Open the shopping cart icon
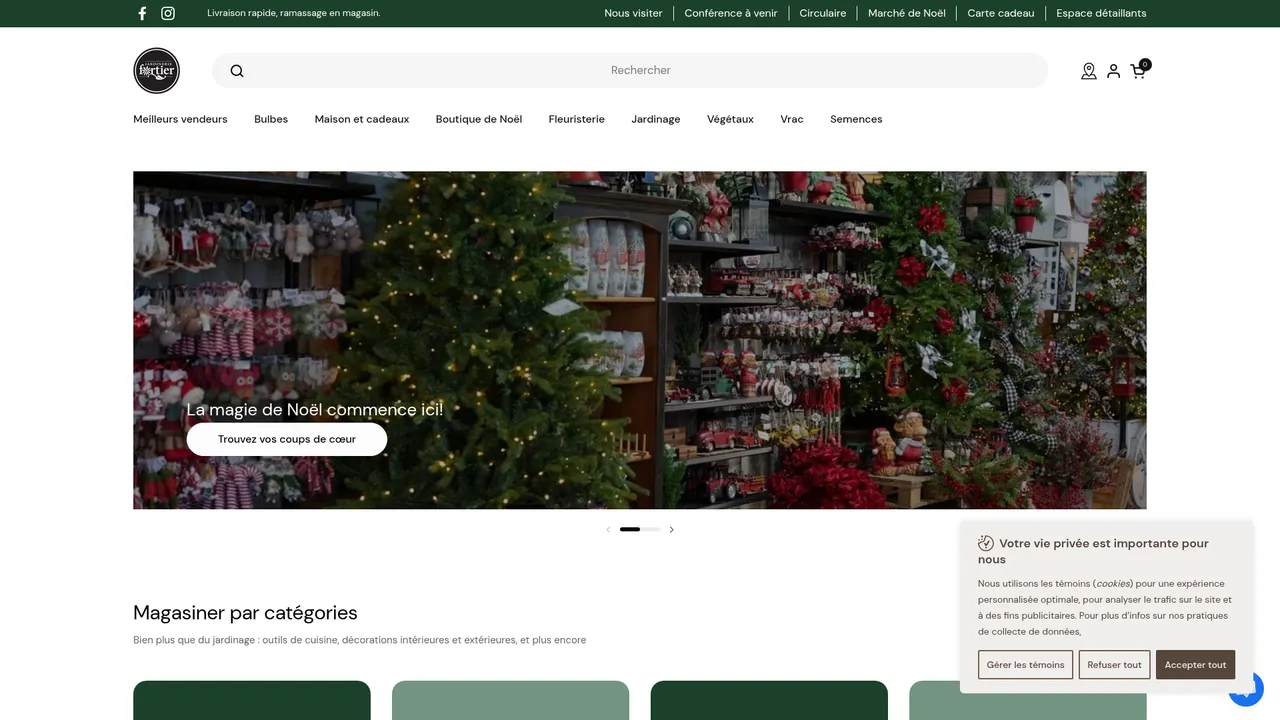Viewport: 1280px width, 720px height. 1139,70
